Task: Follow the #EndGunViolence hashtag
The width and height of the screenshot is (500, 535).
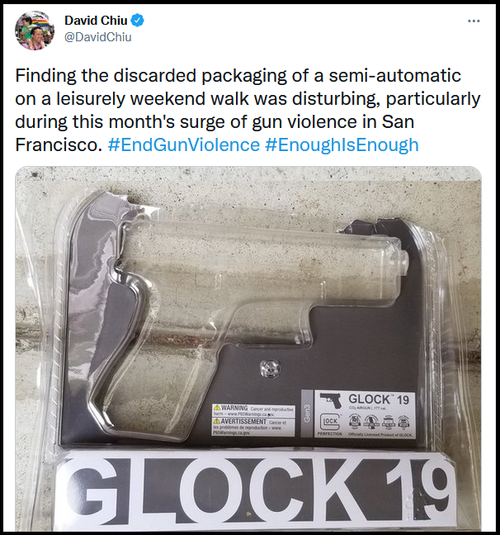Action: point(184,145)
